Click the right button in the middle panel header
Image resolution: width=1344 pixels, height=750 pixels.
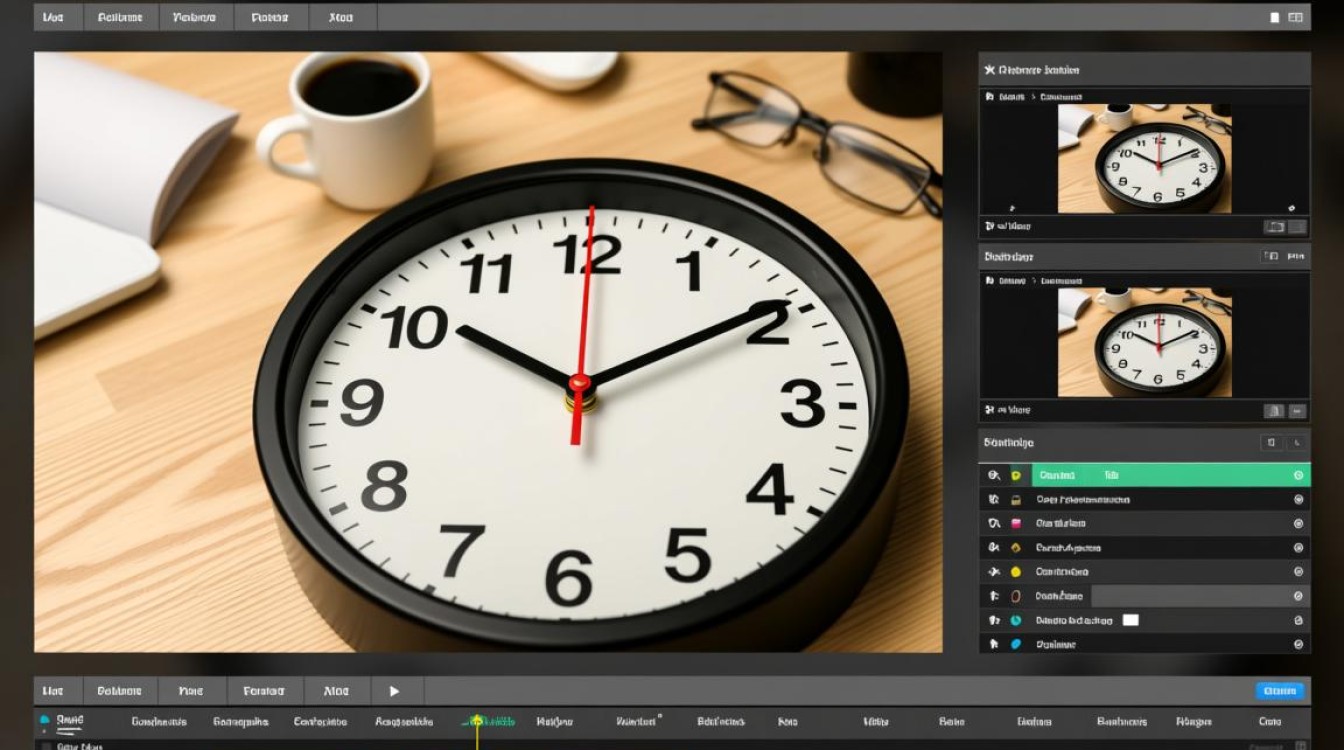pos(1296,257)
